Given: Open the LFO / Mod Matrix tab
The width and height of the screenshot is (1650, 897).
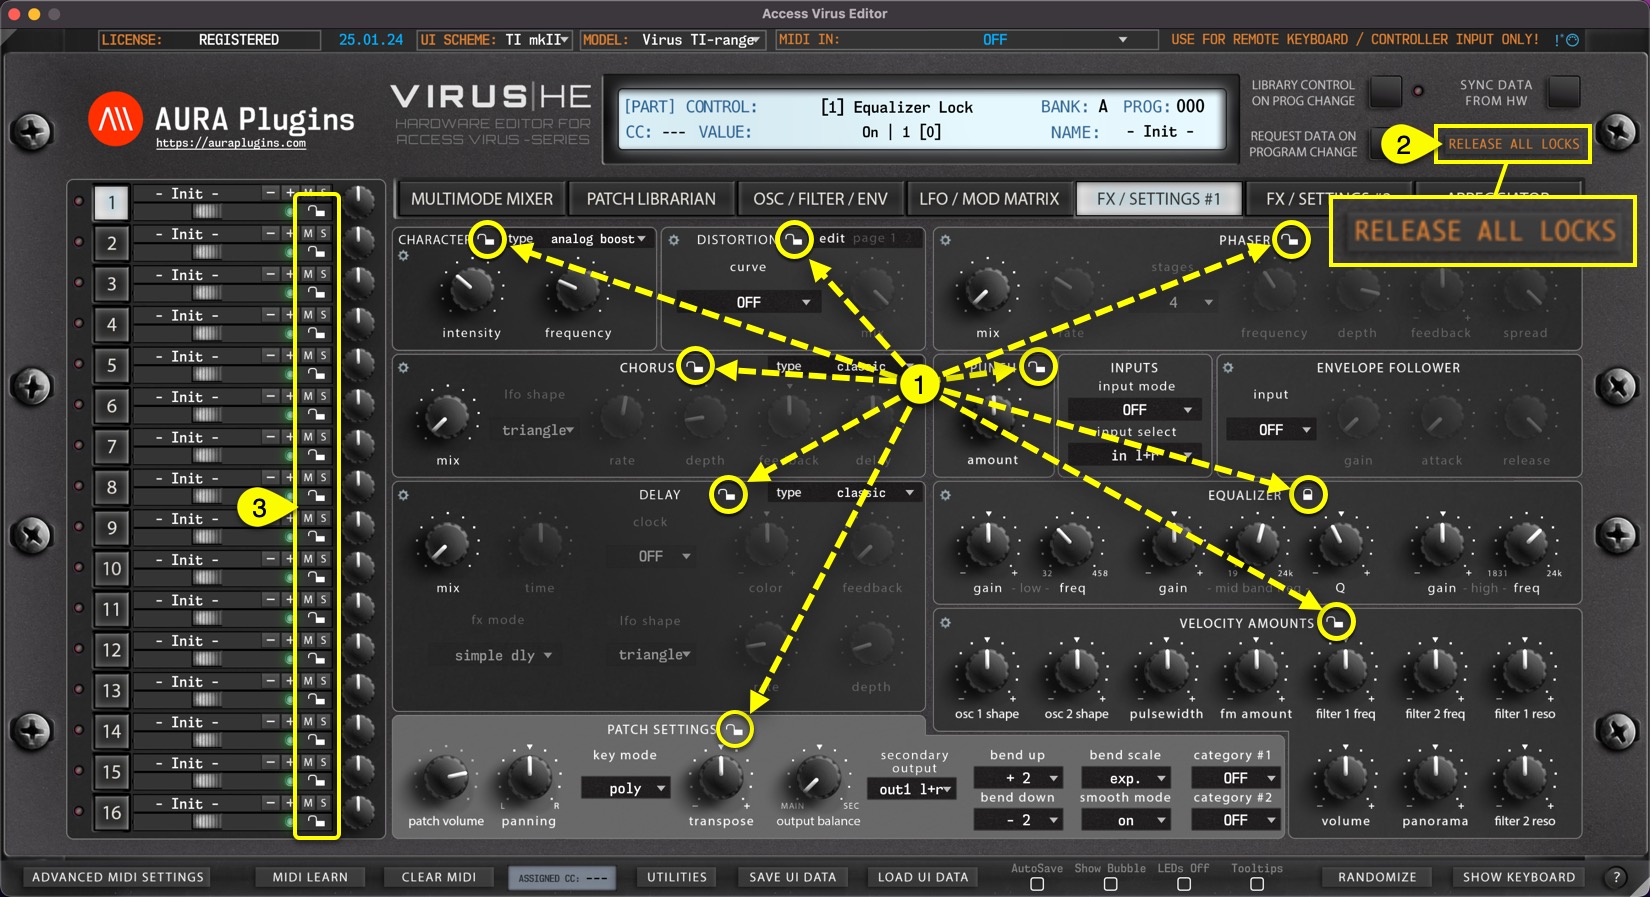Looking at the screenshot, I should (988, 199).
